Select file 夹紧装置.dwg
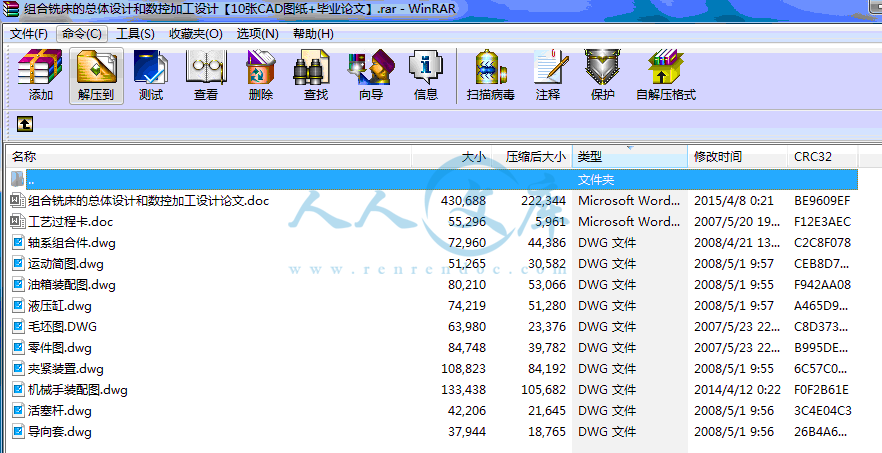 pyautogui.click(x=66, y=369)
